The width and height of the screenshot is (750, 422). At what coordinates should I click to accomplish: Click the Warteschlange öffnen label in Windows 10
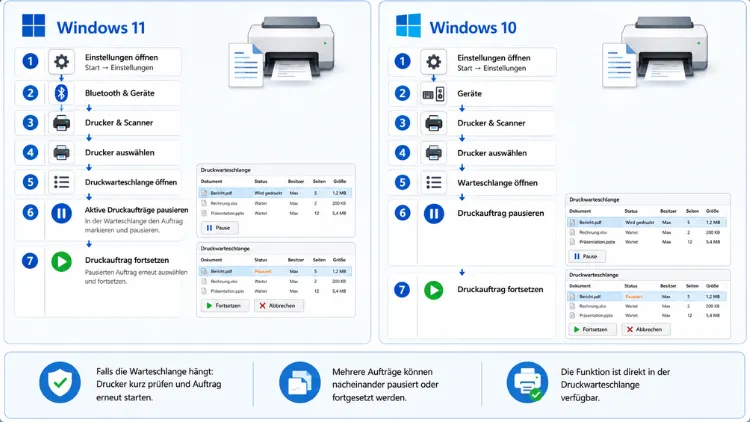(x=497, y=183)
